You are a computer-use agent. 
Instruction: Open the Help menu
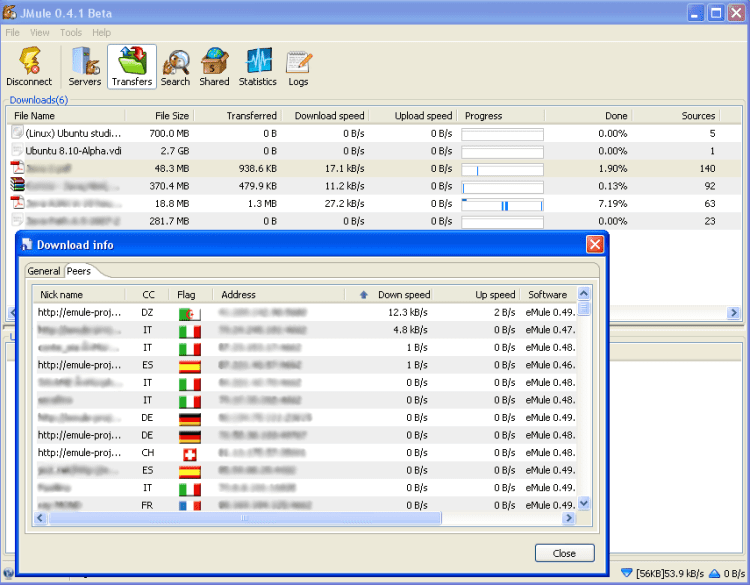[x=101, y=33]
